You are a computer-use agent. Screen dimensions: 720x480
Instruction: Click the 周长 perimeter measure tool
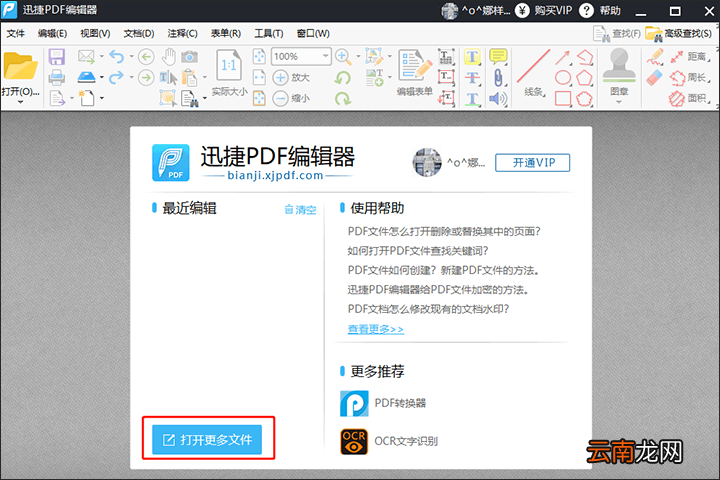coord(691,78)
